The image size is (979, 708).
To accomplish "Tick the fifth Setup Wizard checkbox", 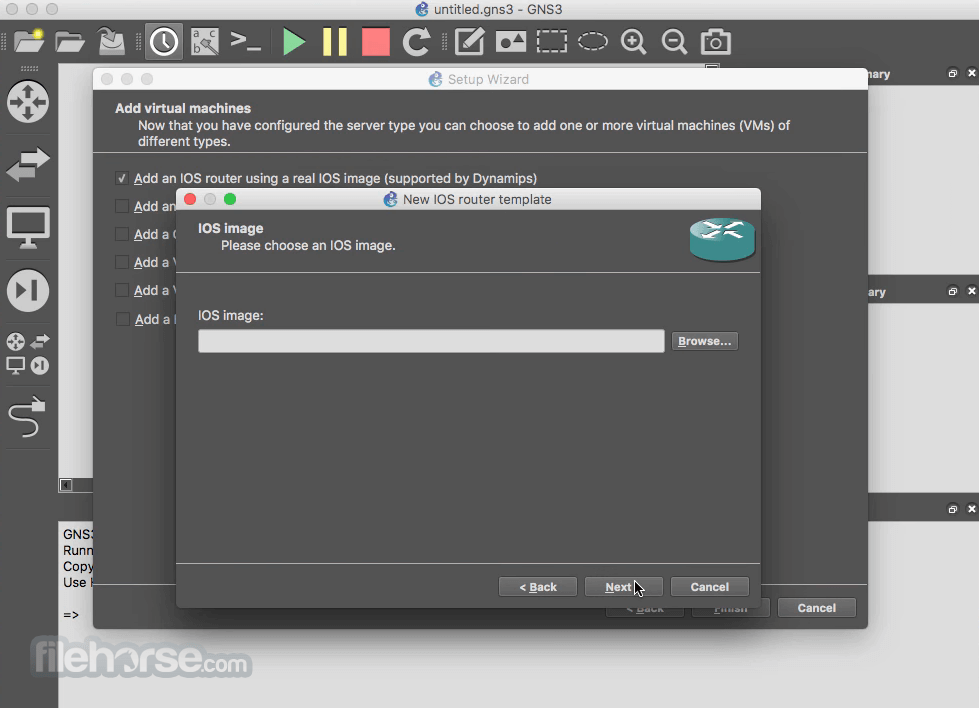I will click(x=122, y=290).
